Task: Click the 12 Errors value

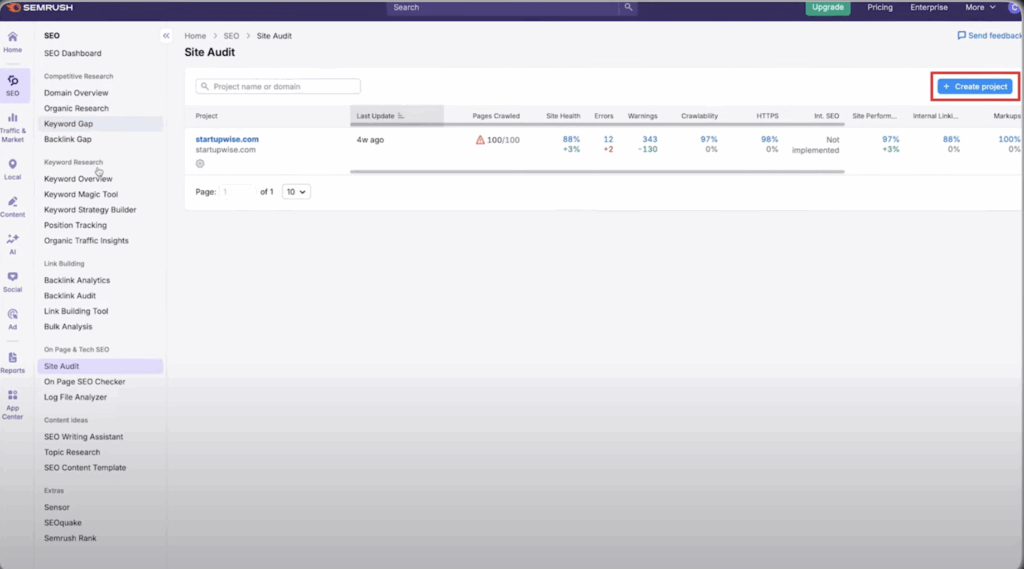Action: coord(608,139)
